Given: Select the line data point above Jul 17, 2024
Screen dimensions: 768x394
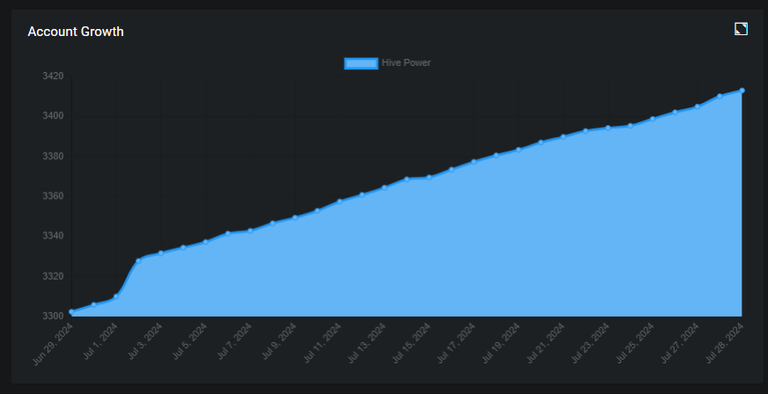Looking at the screenshot, I should (474, 161).
